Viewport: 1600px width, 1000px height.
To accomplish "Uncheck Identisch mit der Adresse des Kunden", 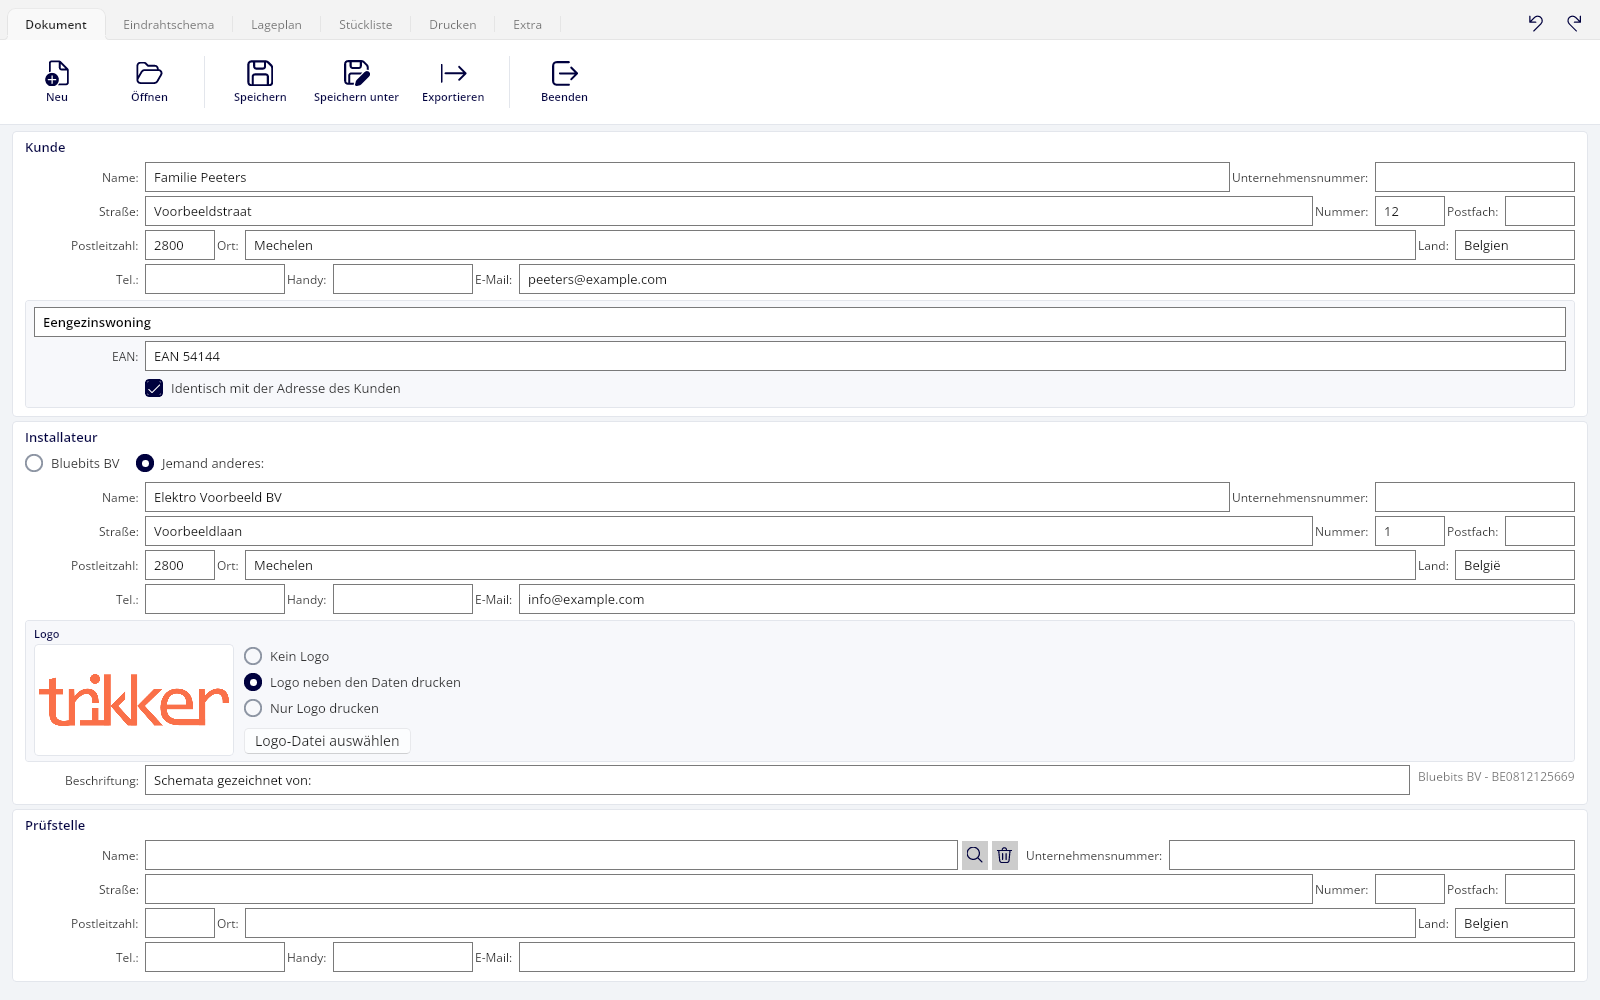I will [154, 388].
